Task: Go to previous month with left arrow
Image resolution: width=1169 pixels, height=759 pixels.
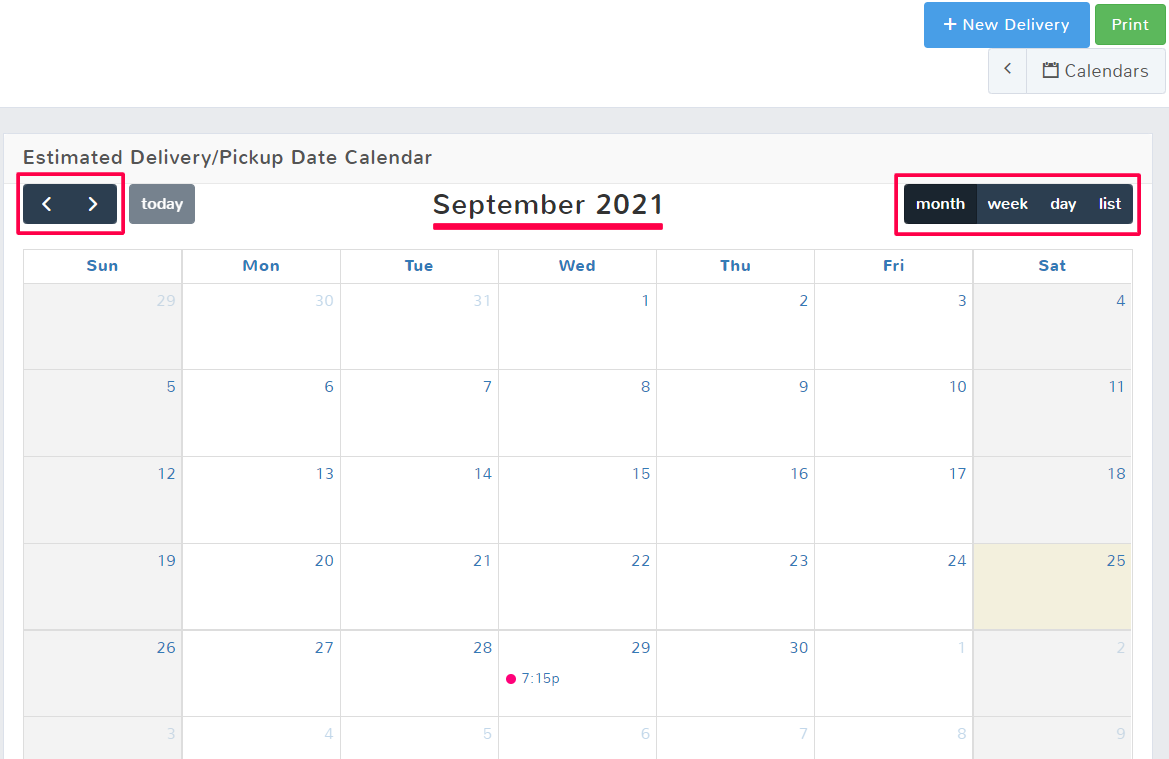Action: 47,204
